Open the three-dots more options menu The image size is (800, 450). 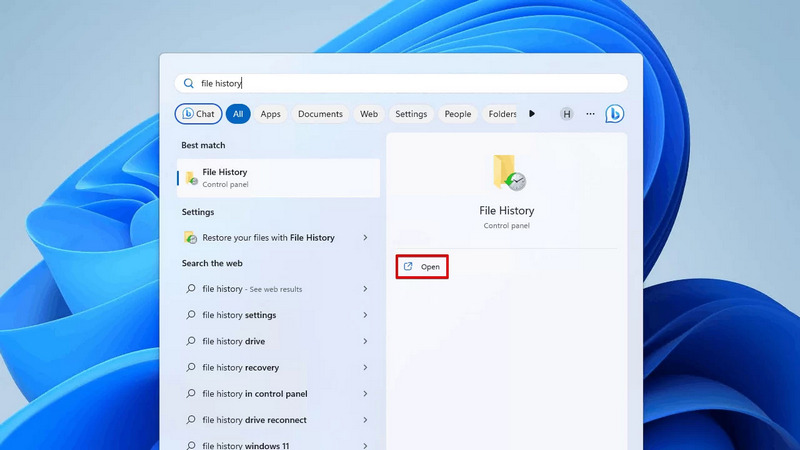click(590, 114)
